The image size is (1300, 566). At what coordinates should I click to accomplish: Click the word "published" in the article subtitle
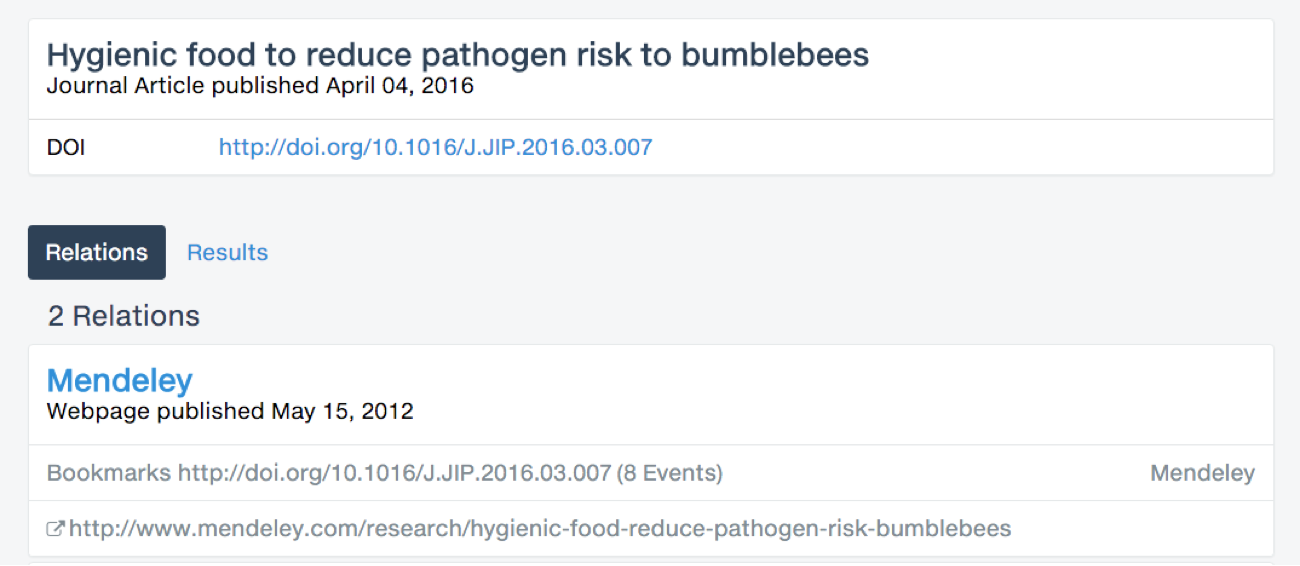point(264,86)
